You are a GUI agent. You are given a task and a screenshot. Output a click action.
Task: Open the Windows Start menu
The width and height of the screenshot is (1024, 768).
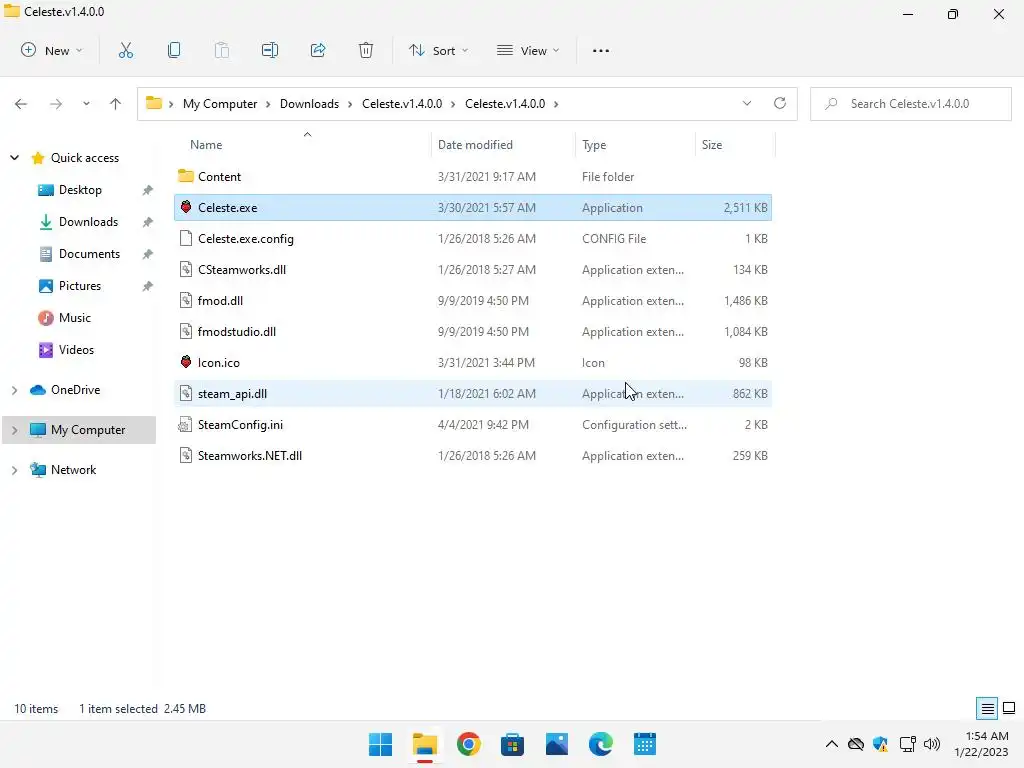(380, 744)
